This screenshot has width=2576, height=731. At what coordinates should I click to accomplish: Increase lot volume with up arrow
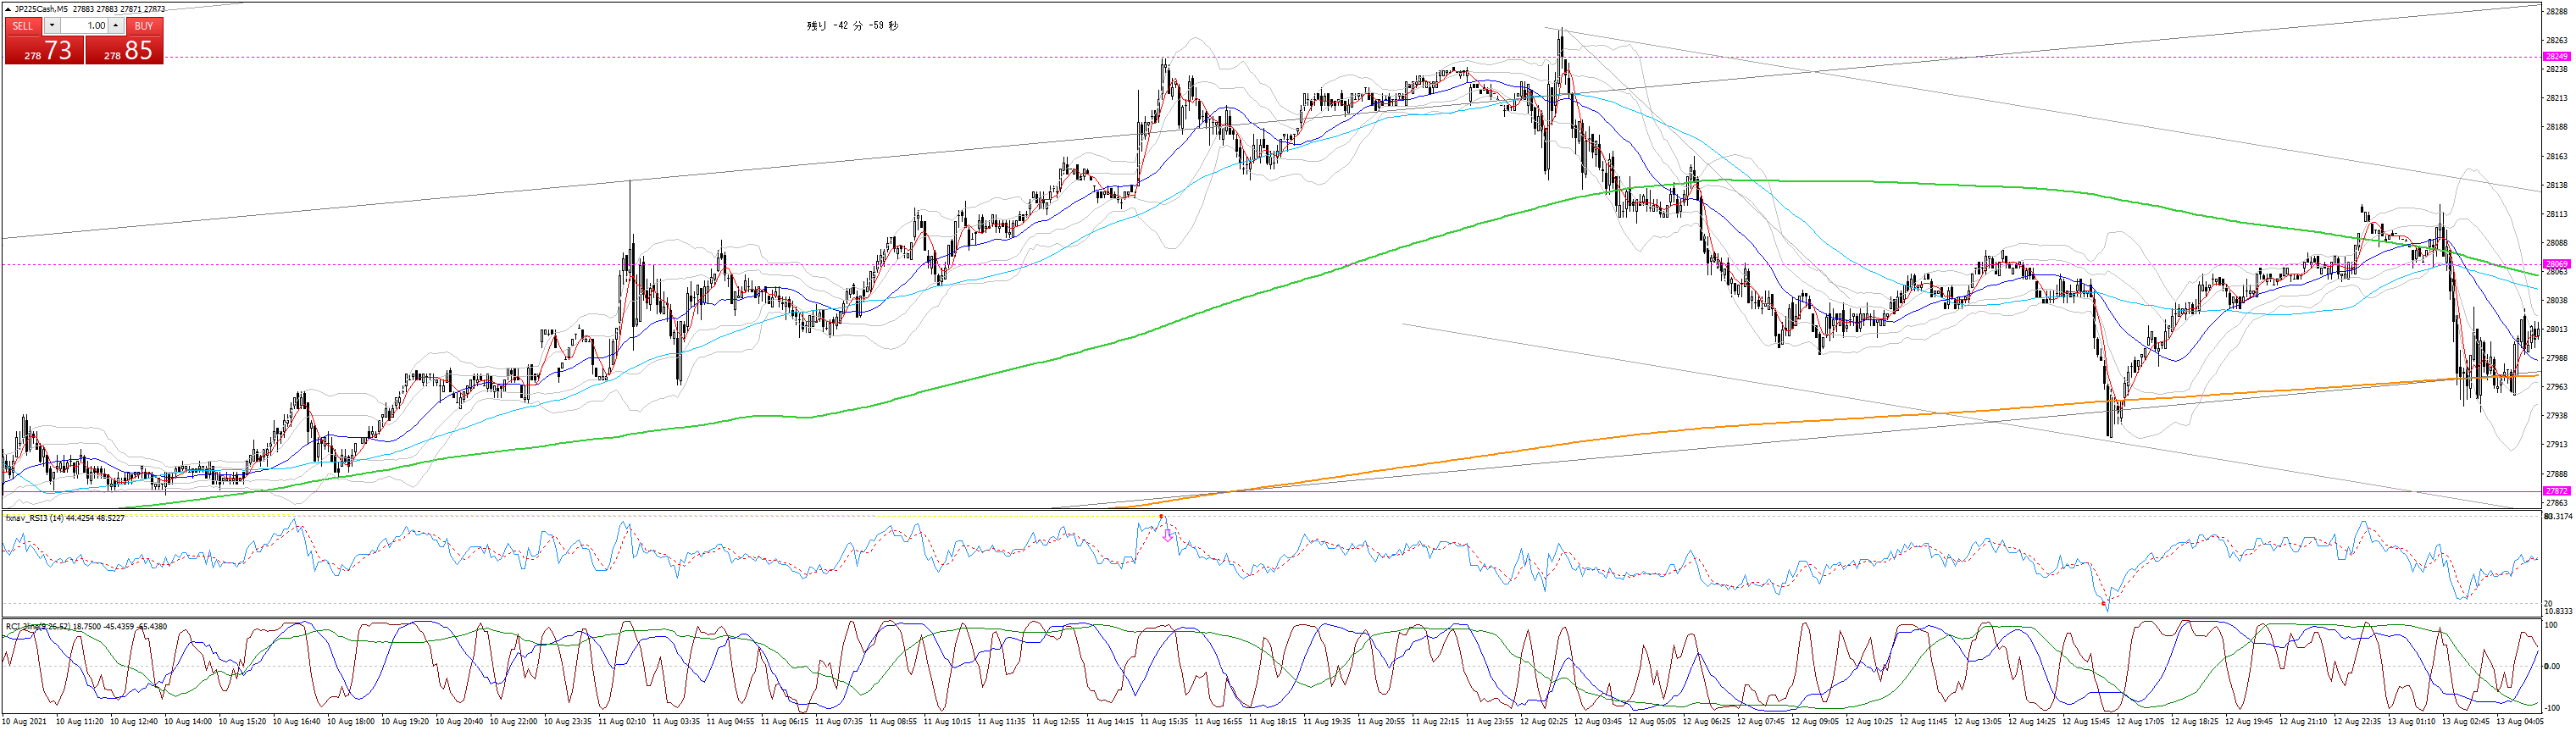(x=116, y=26)
